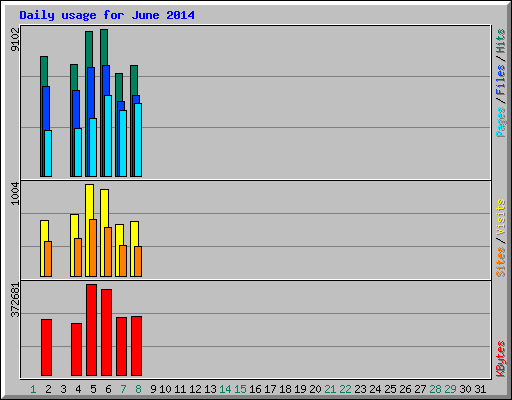Click the yellow visits bar for day 5
This screenshot has height=400, width=512.
click(88, 230)
